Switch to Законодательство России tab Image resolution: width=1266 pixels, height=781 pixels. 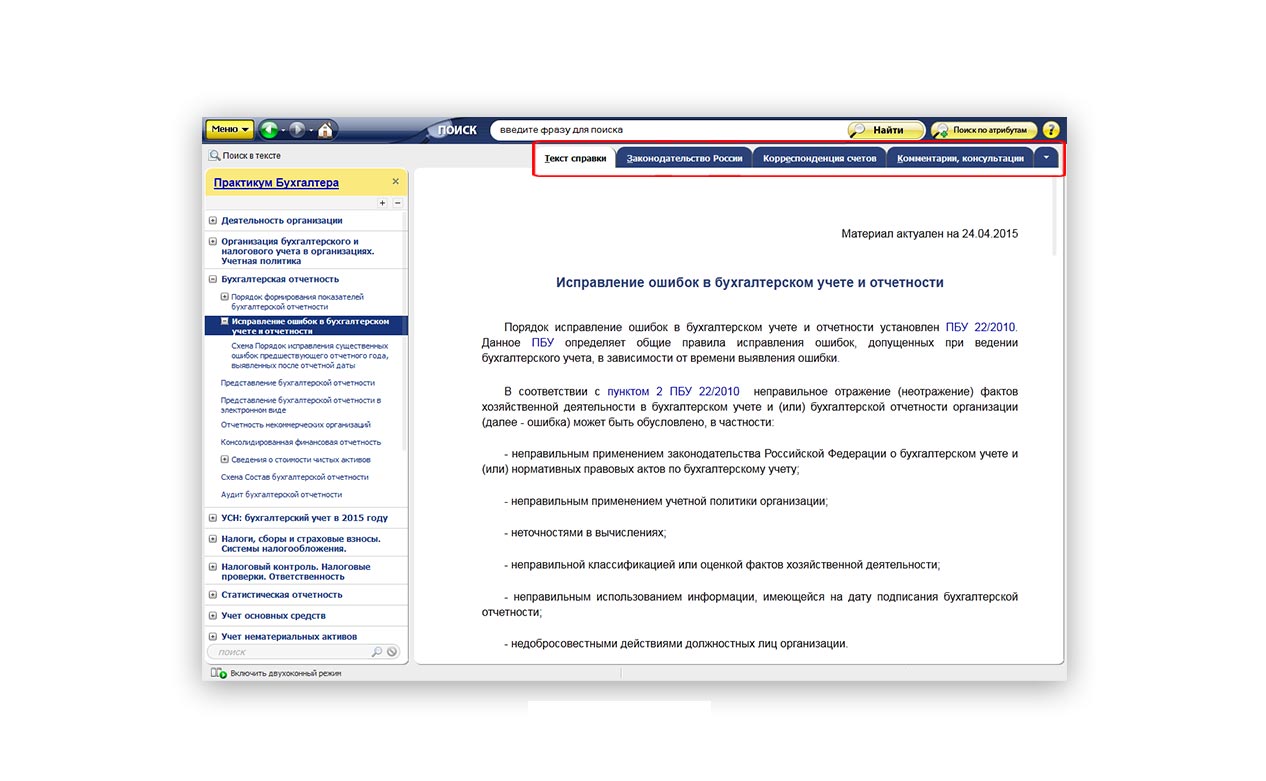pyautogui.click(x=684, y=158)
